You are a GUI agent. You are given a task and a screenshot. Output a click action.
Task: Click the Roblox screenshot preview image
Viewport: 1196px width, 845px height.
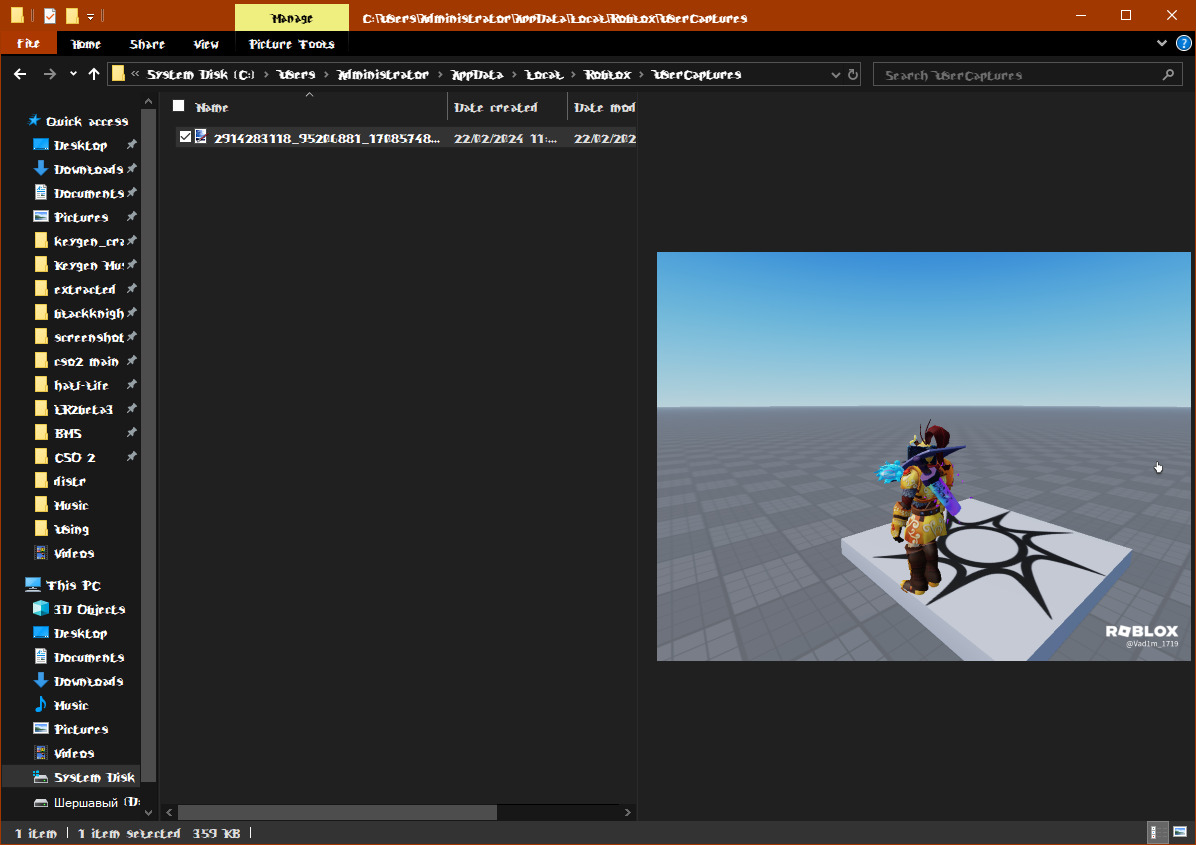click(923, 456)
